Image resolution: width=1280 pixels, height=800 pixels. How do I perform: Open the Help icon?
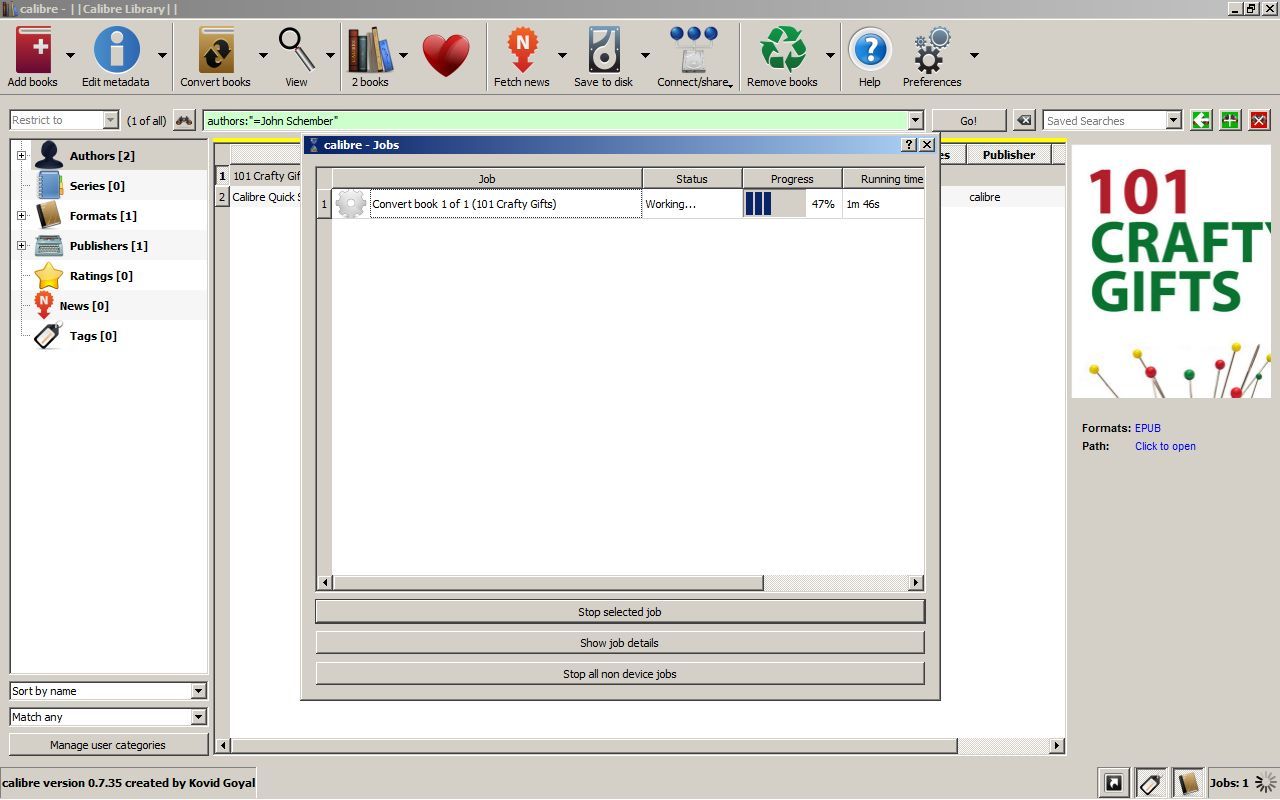click(870, 52)
